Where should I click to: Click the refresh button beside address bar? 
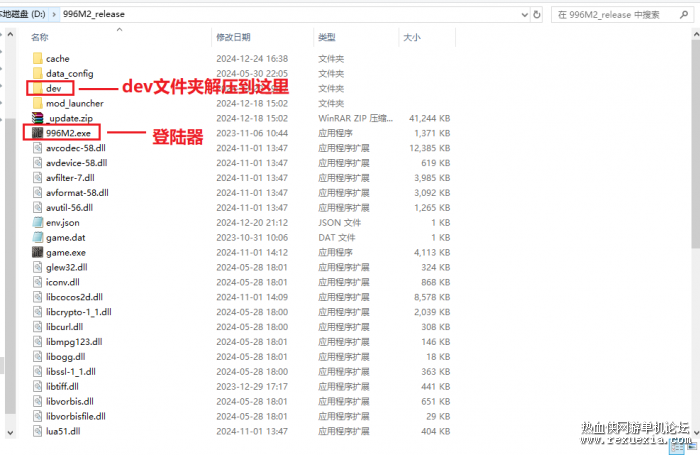(x=537, y=14)
